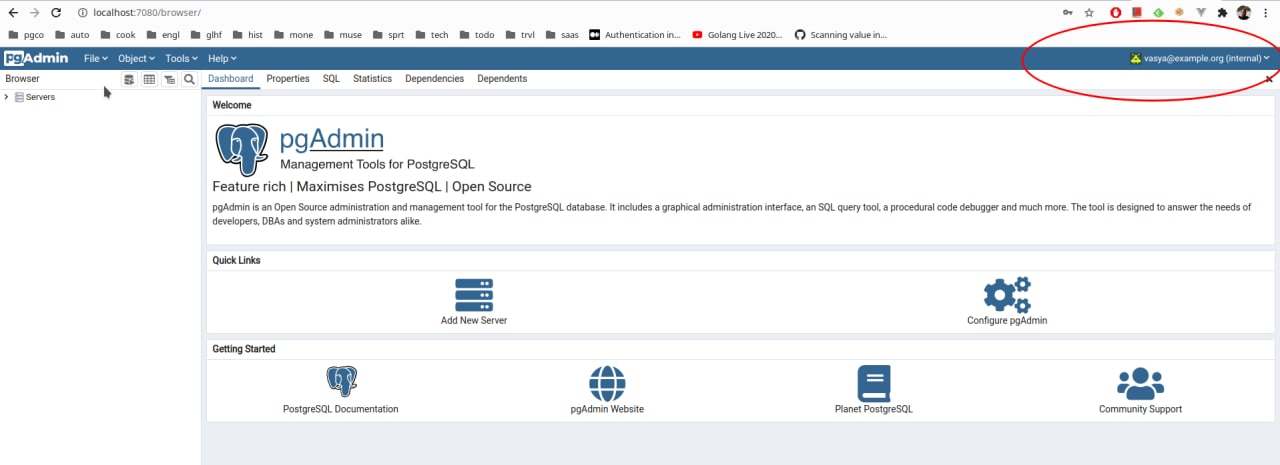Open the Query Tool icon in Browser panel

pos(129,79)
